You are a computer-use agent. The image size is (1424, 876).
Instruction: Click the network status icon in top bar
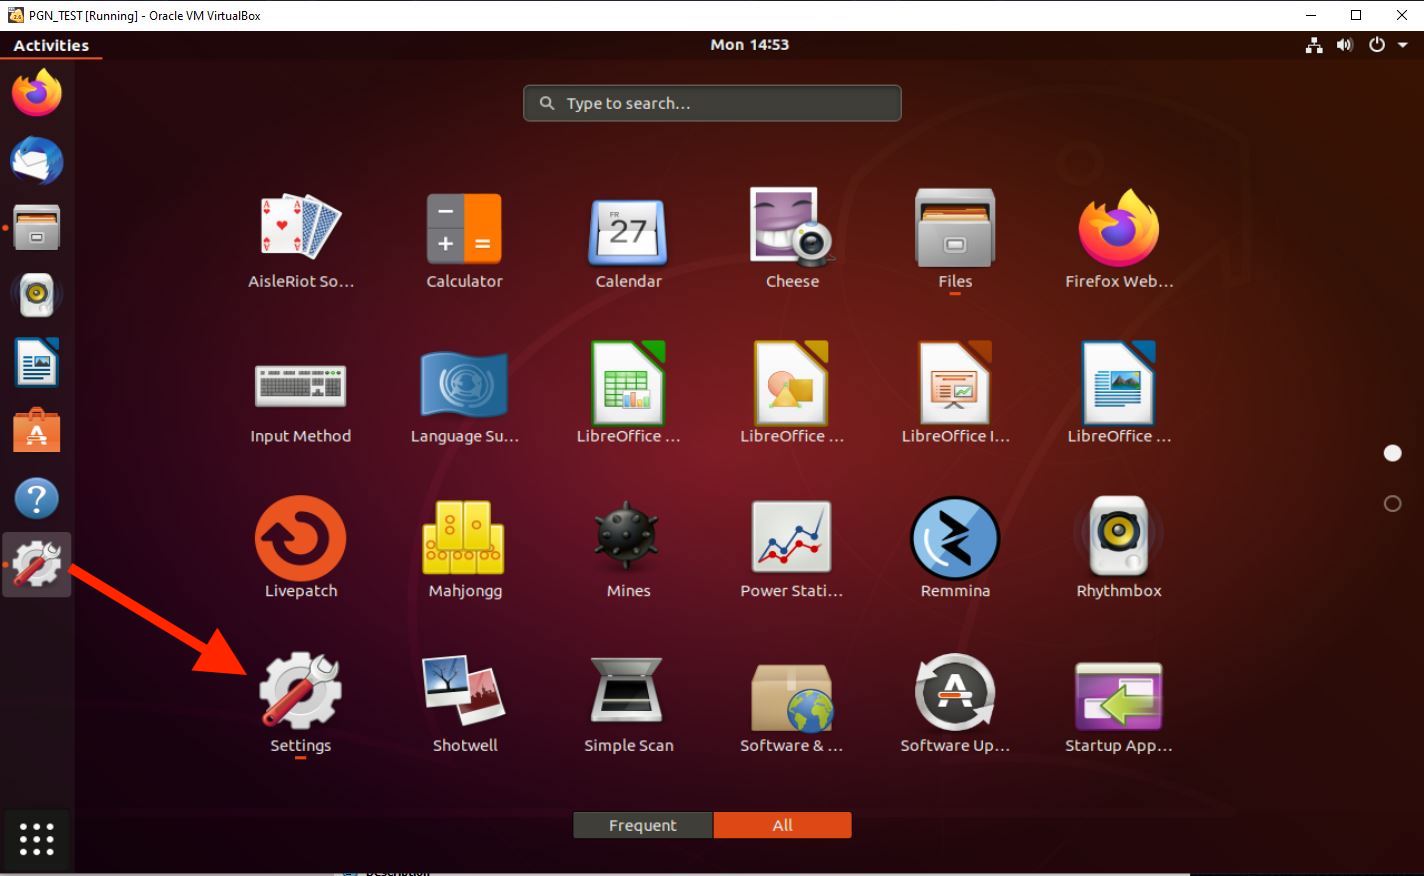(1314, 45)
